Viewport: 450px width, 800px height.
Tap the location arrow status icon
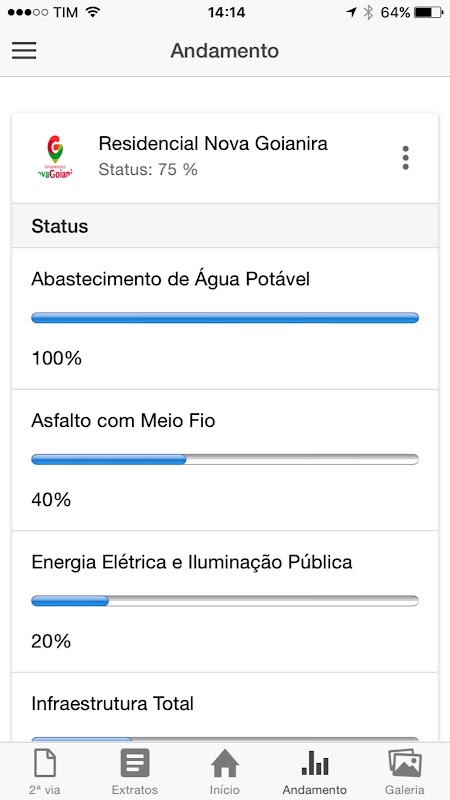pos(351,13)
